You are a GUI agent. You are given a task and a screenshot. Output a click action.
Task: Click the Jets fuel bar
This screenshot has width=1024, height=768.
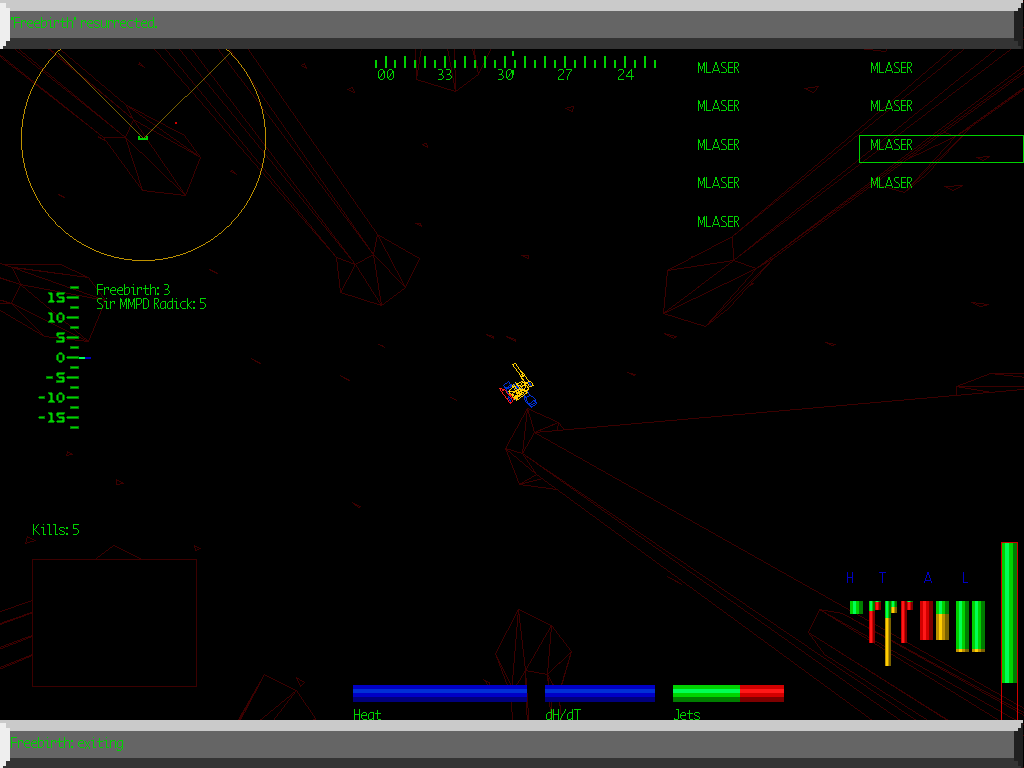(x=728, y=691)
